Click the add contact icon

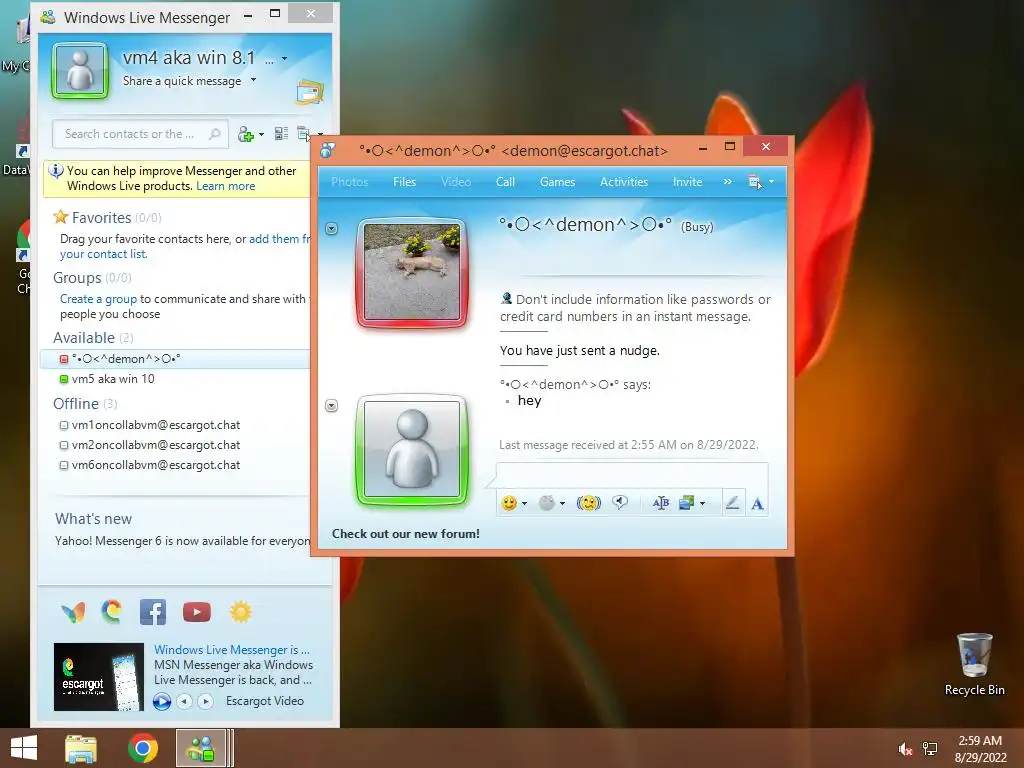click(x=246, y=134)
